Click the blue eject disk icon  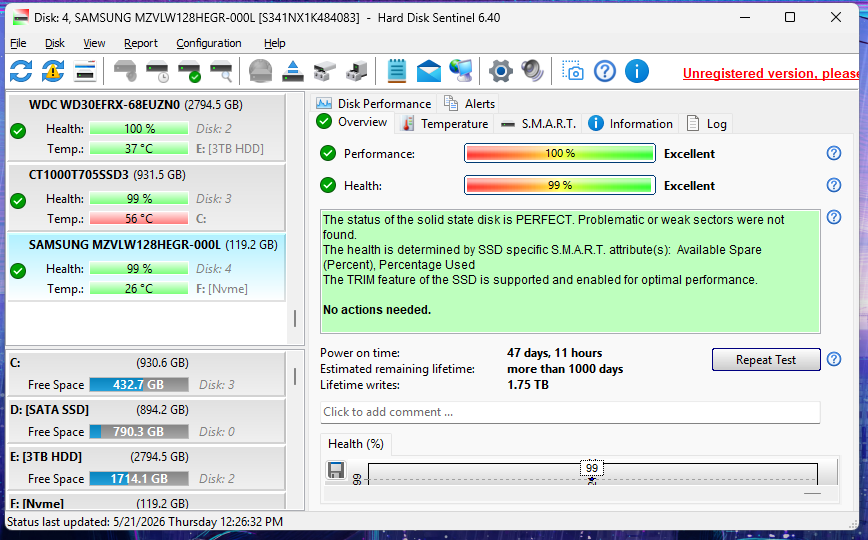tap(293, 71)
